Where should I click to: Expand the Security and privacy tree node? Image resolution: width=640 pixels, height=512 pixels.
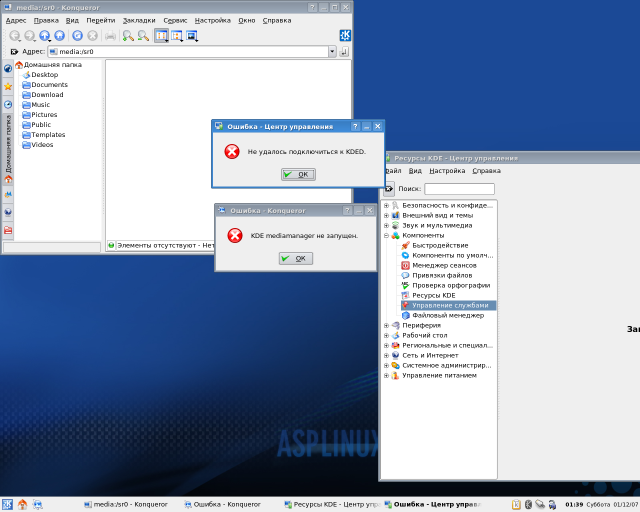click(x=386, y=205)
